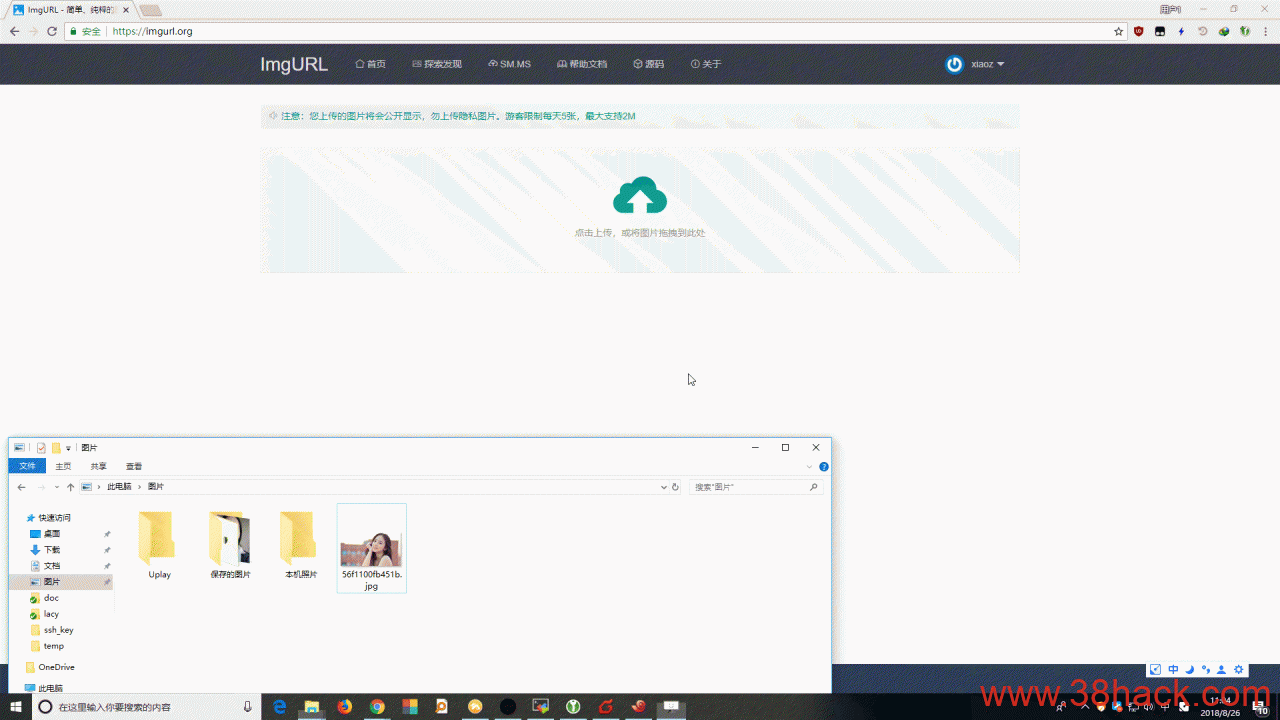
Task: Open the Explorer help icon
Action: tap(824, 466)
